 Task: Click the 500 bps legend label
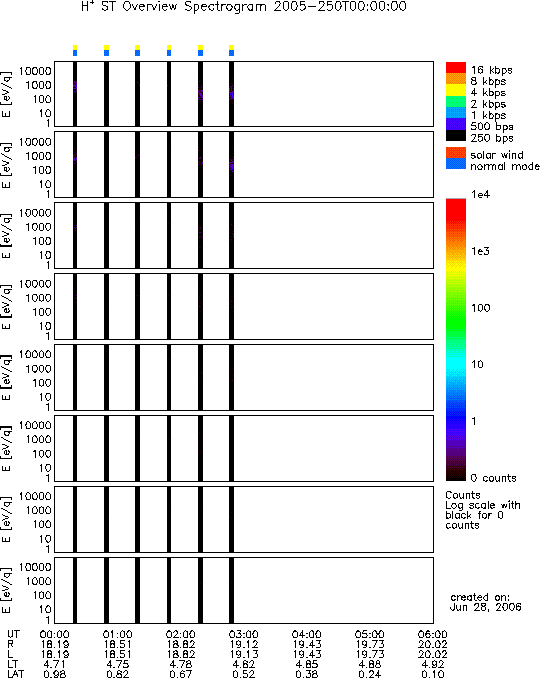[x=492, y=127]
